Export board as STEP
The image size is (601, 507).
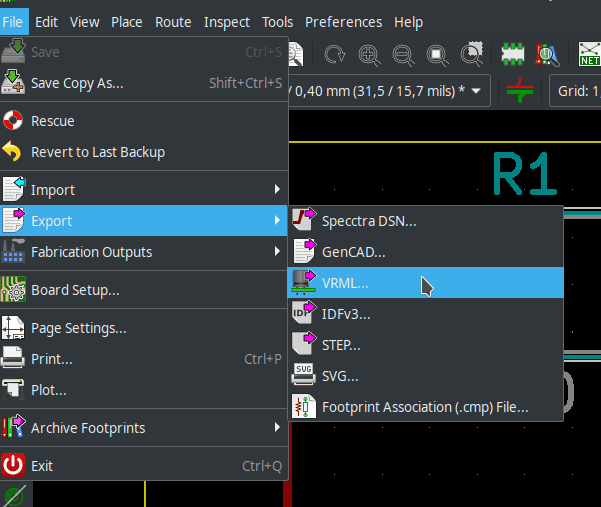[x=425, y=345]
